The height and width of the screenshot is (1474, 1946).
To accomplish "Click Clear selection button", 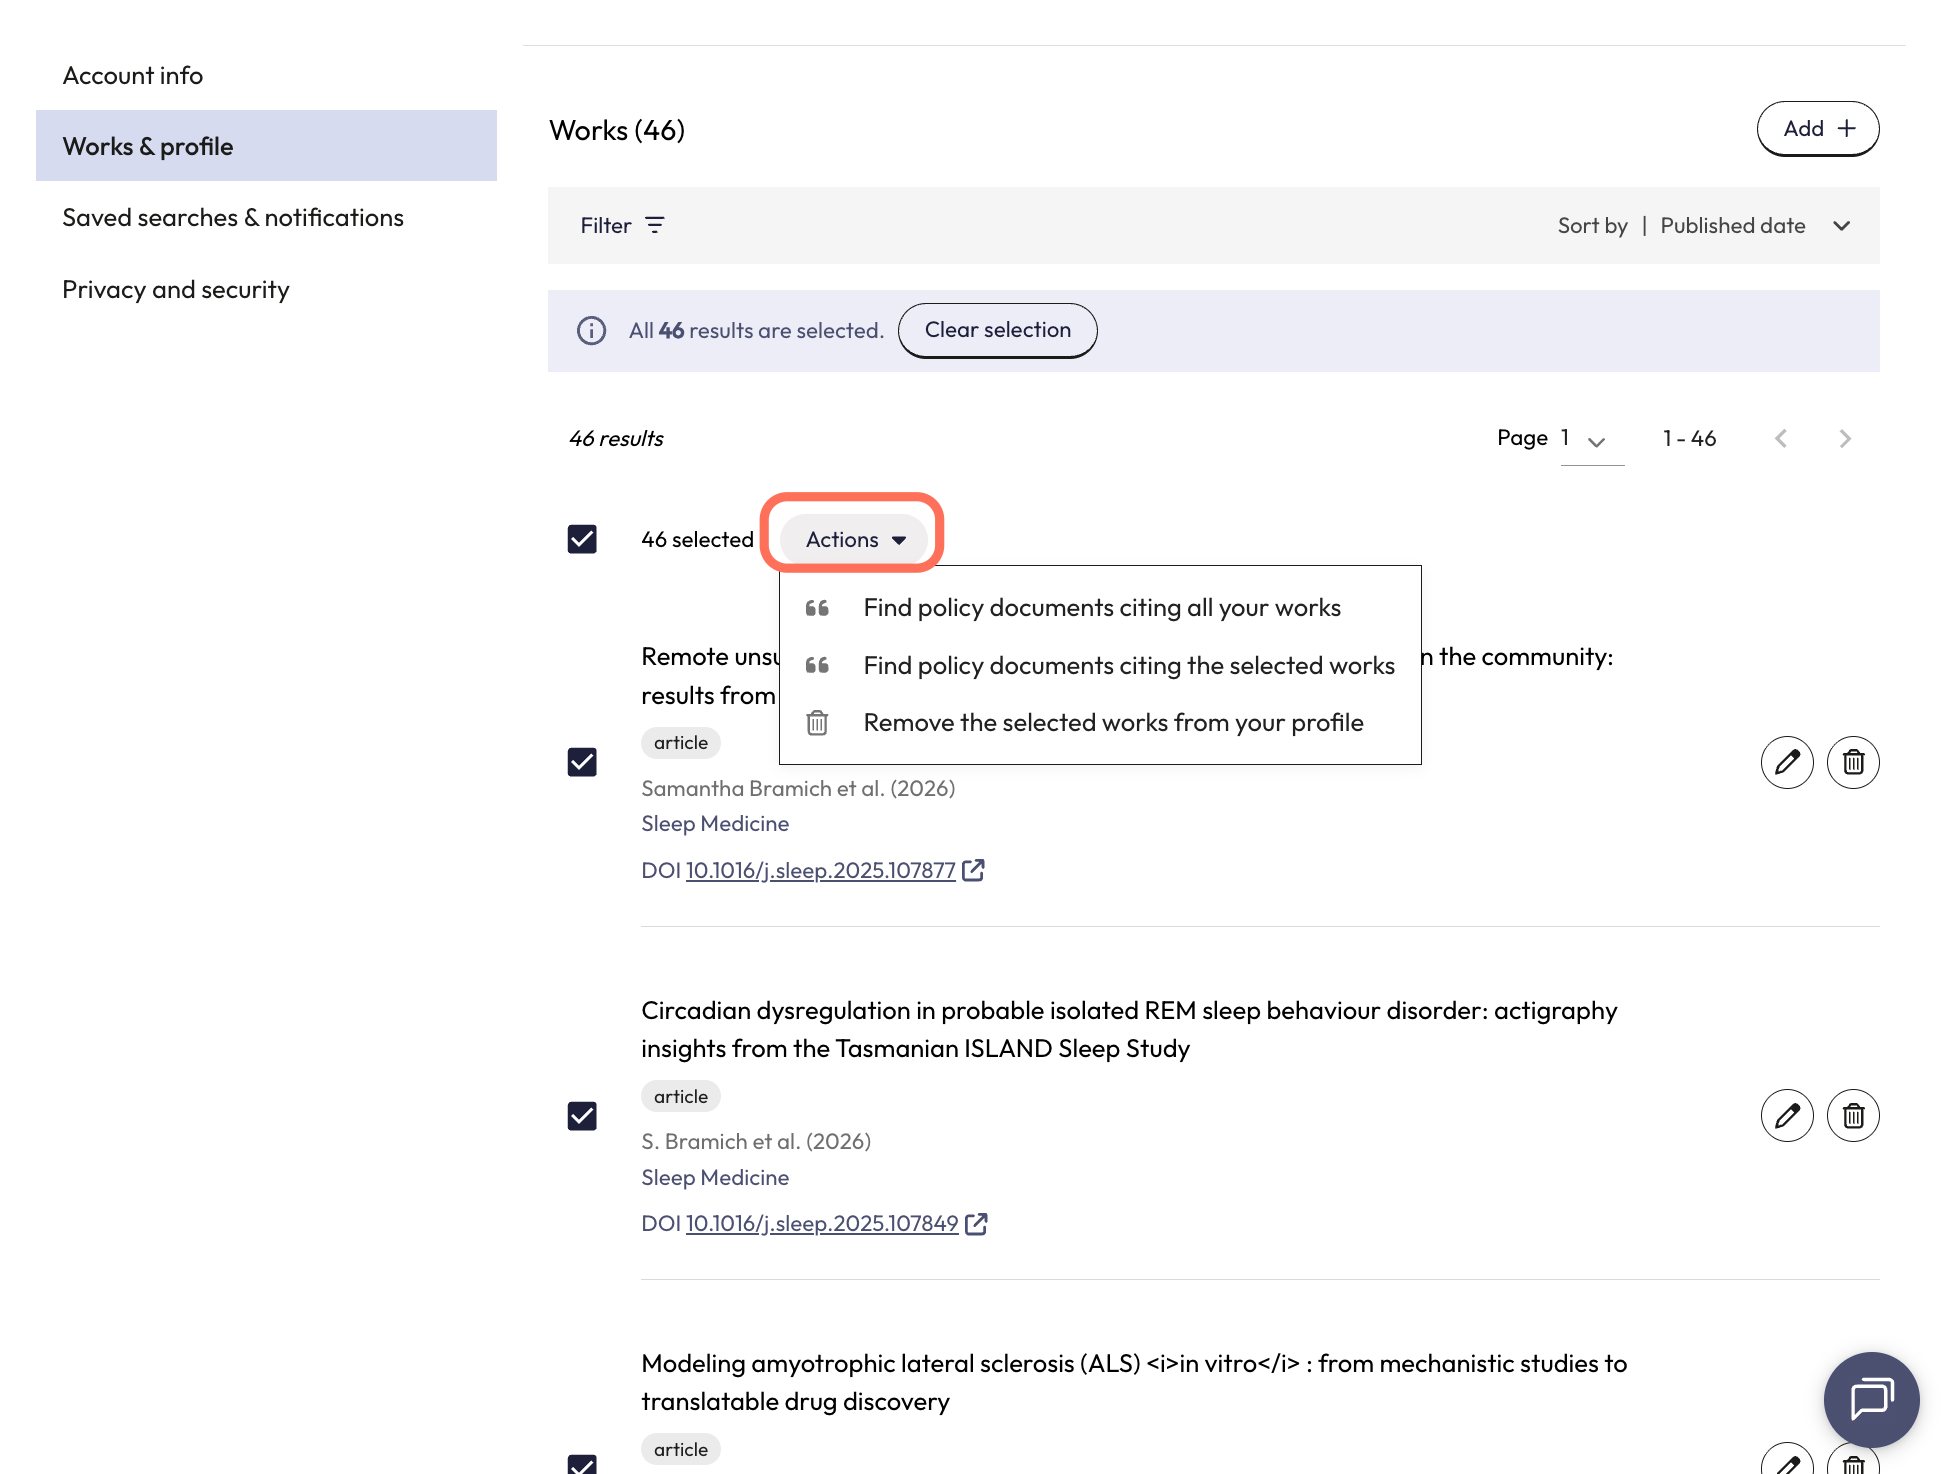I will (997, 330).
